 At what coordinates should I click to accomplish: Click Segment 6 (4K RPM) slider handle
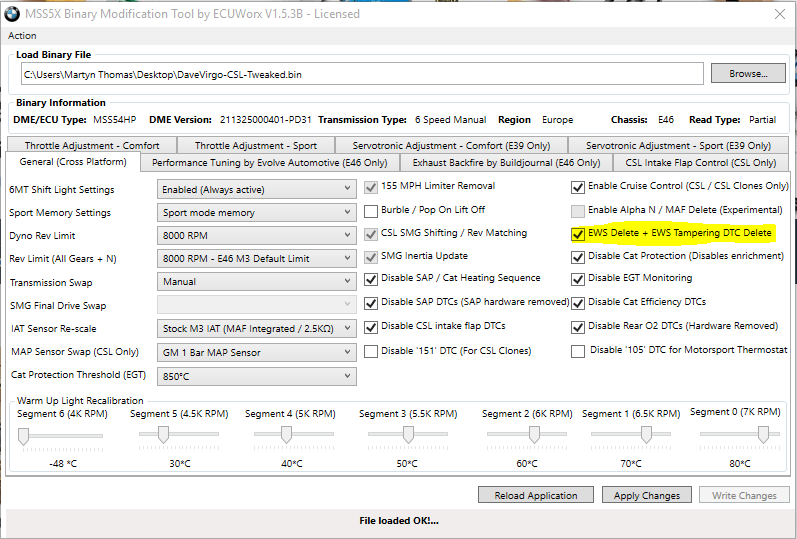23,436
